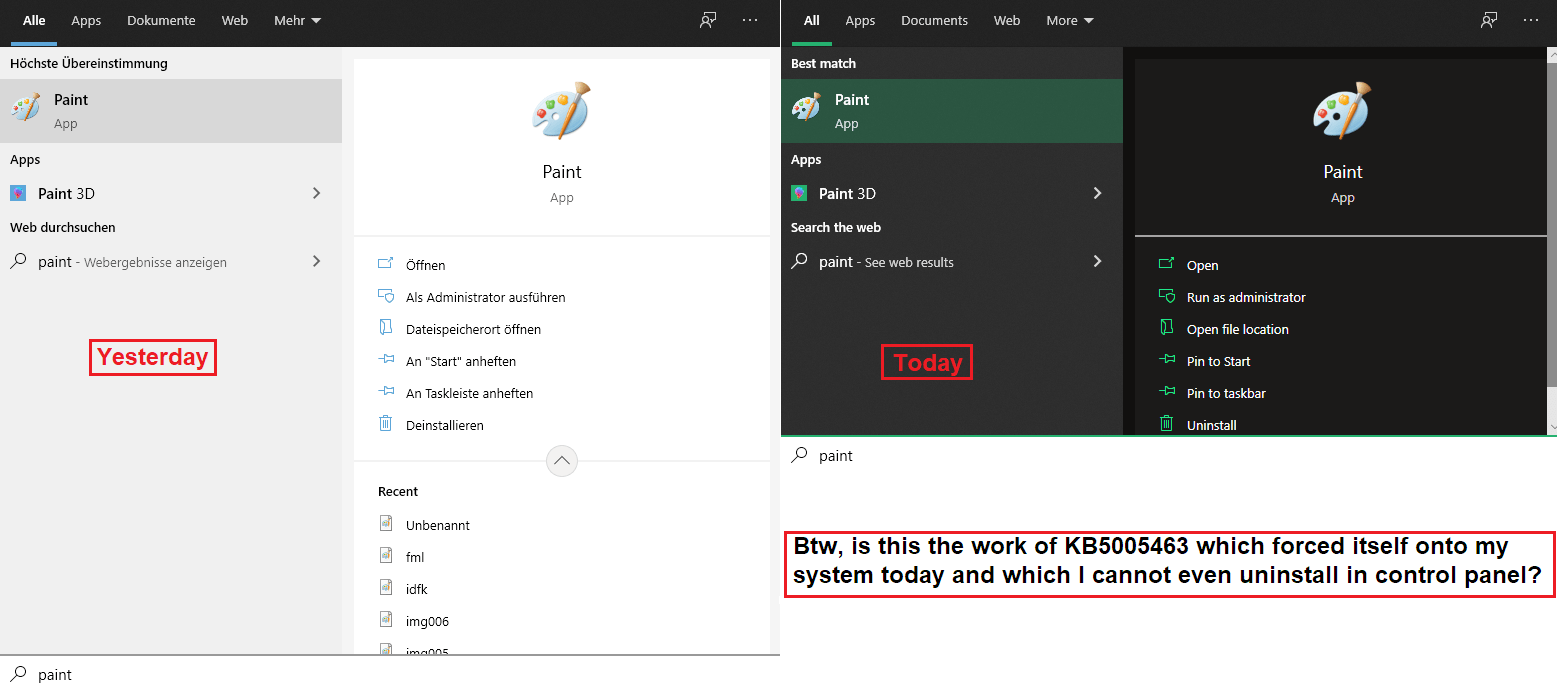1557x690 pixels.
Task: Click the trash icon beside Uninstall
Action: tap(1166, 424)
